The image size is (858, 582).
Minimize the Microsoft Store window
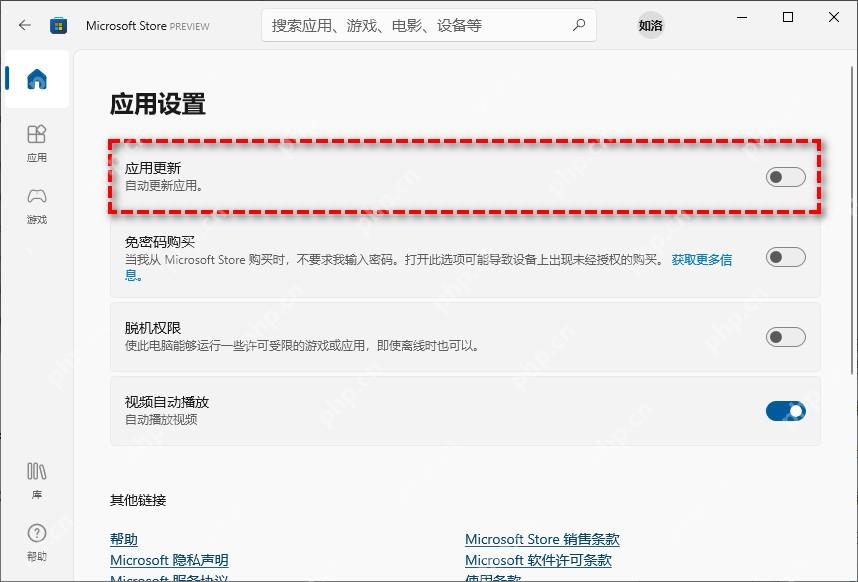click(742, 18)
